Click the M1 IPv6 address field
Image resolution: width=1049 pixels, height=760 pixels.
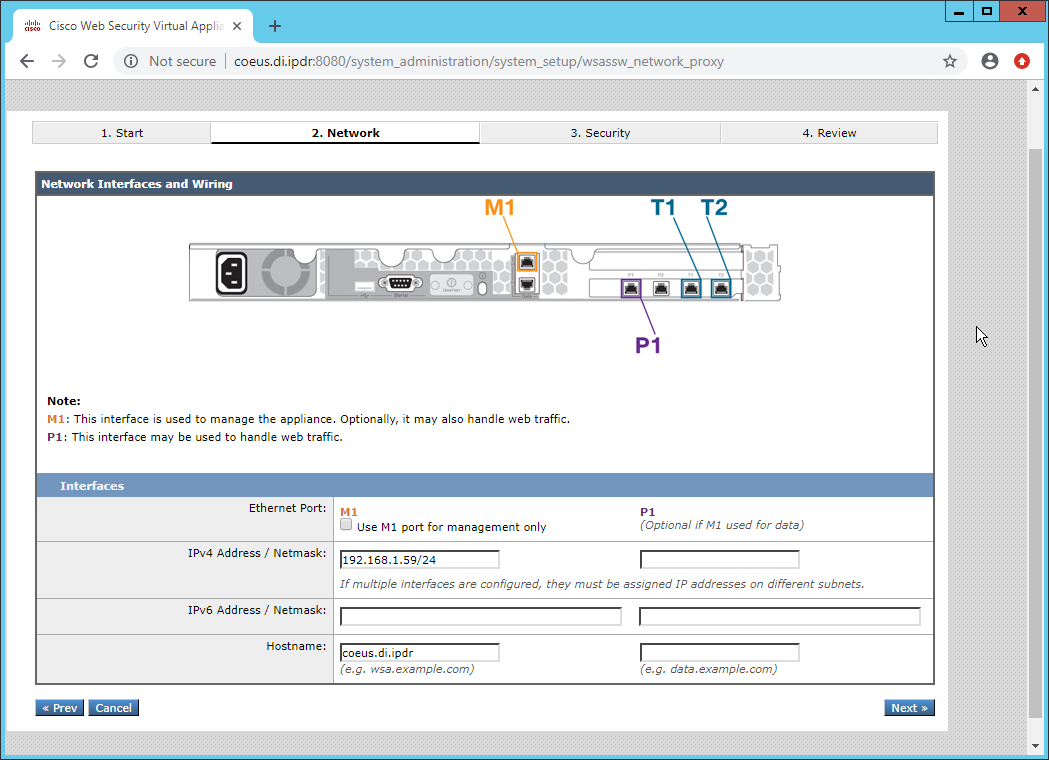click(480, 616)
